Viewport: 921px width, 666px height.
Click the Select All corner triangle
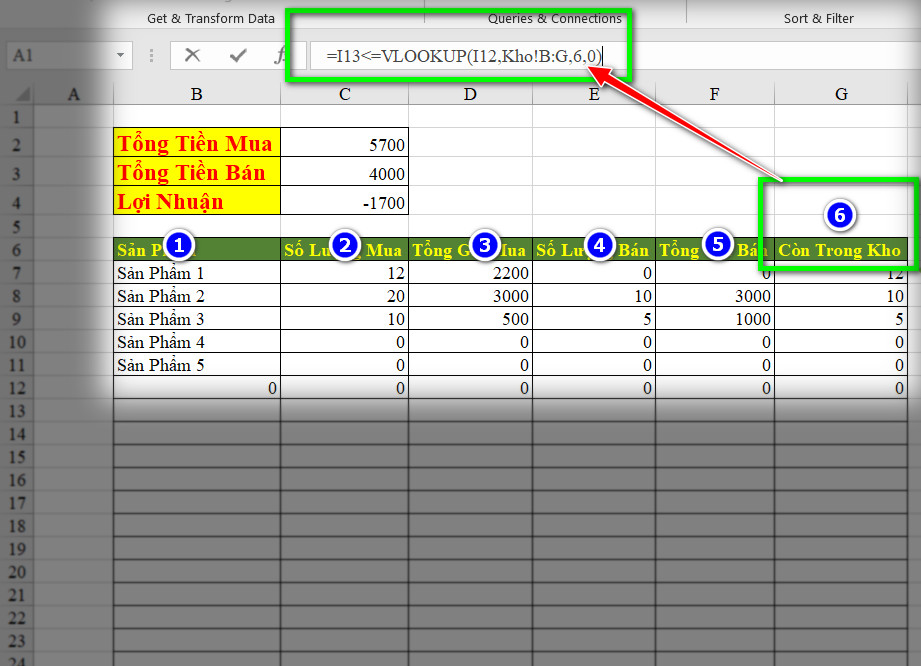tap(22, 95)
